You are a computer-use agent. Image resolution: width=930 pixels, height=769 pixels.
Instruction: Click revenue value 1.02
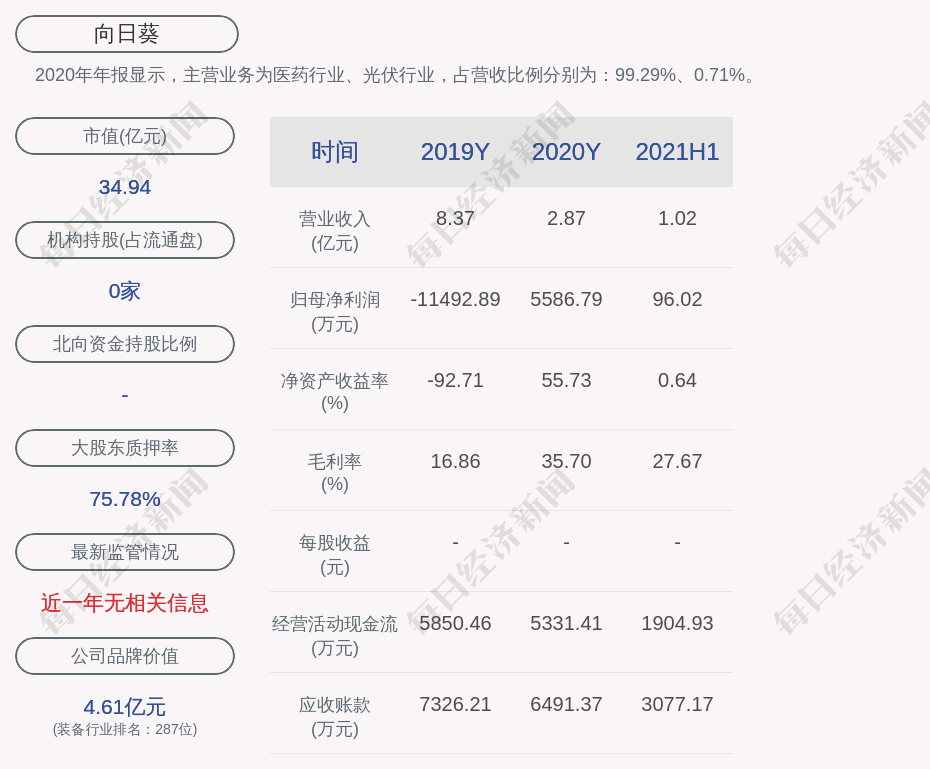pyautogui.click(x=677, y=218)
